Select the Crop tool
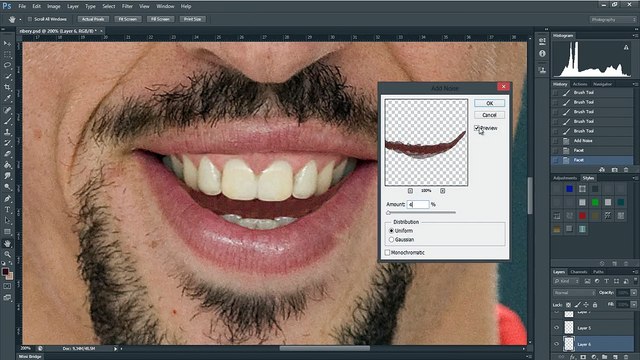The image size is (640, 360). (x=7, y=87)
